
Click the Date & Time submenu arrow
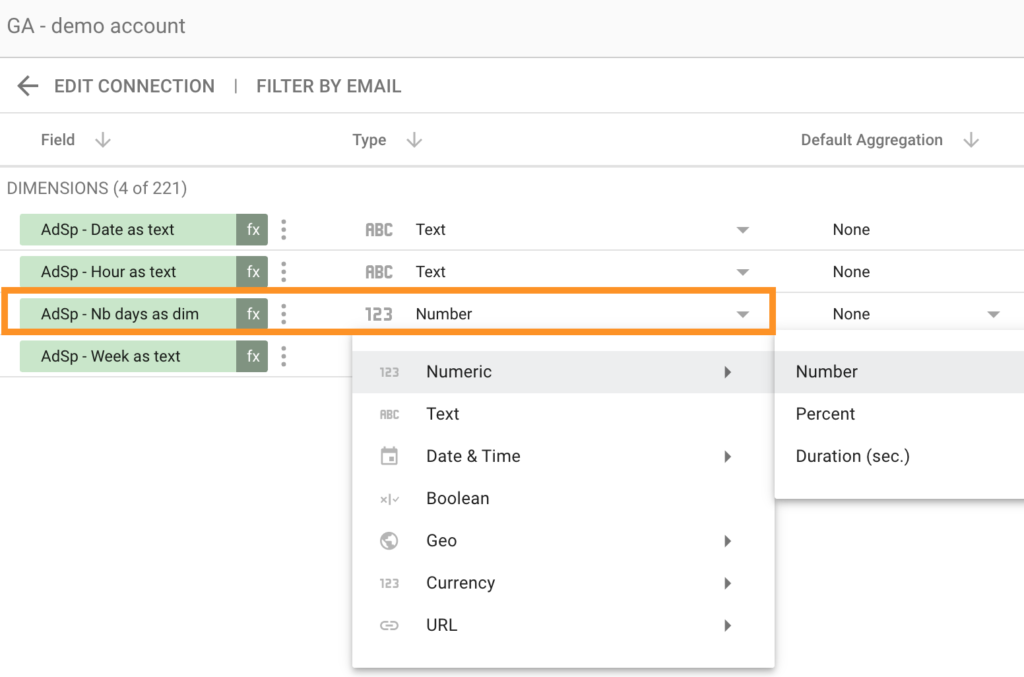pos(728,456)
